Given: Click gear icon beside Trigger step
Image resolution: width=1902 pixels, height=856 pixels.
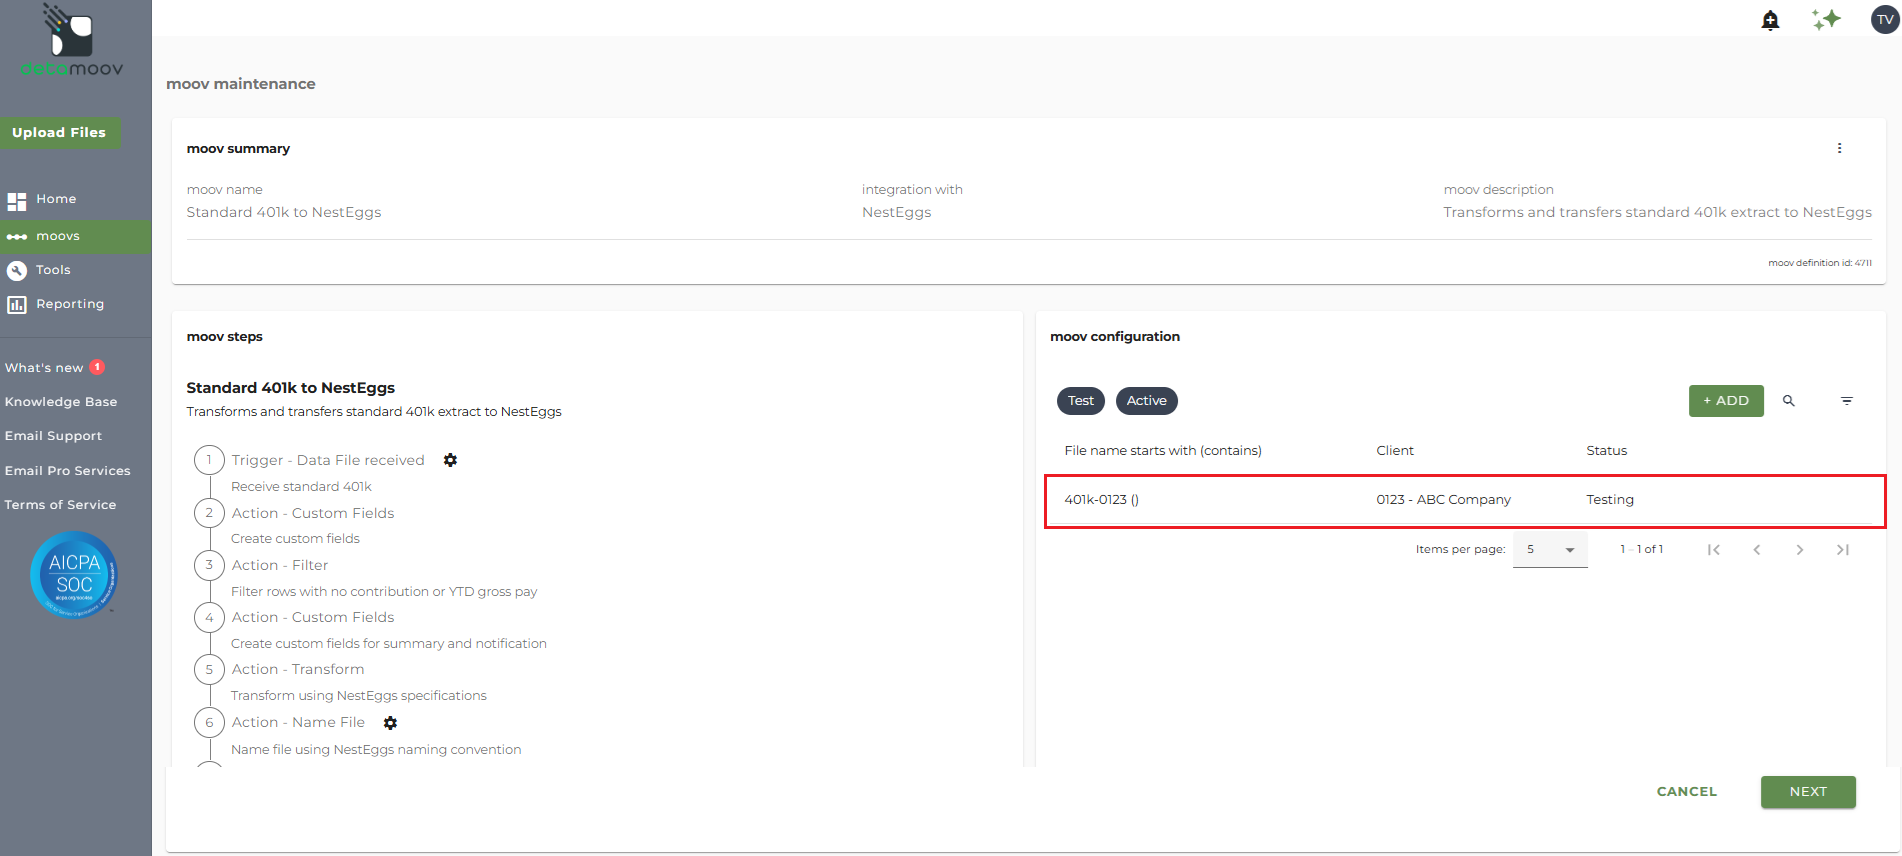Looking at the screenshot, I should (x=450, y=460).
